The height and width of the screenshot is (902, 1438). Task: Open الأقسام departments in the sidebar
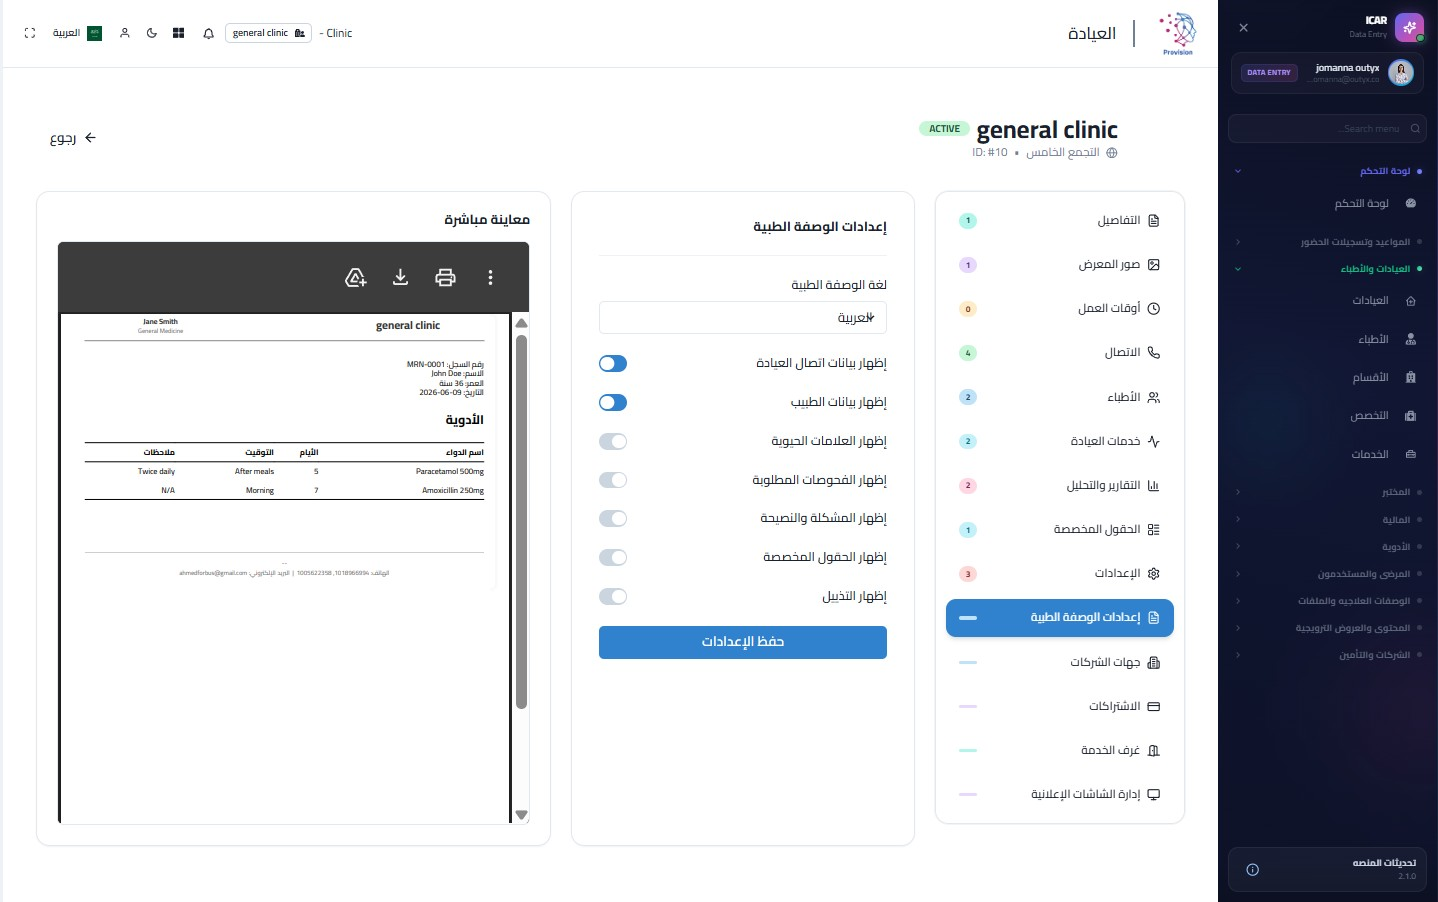(1328, 377)
